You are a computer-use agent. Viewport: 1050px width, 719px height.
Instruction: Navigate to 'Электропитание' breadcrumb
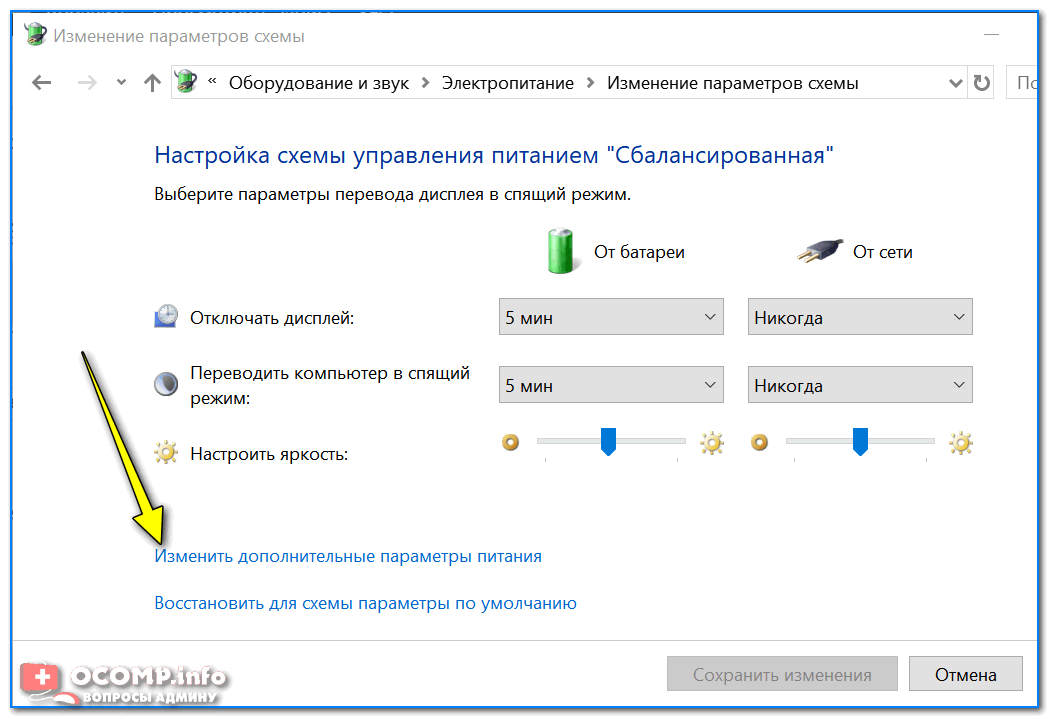point(508,83)
